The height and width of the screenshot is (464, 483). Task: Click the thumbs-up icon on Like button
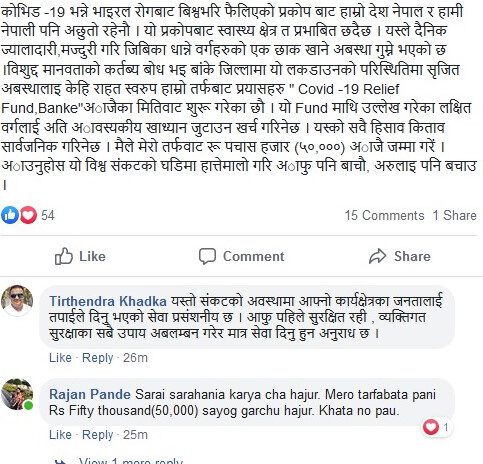(x=64, y=256)
